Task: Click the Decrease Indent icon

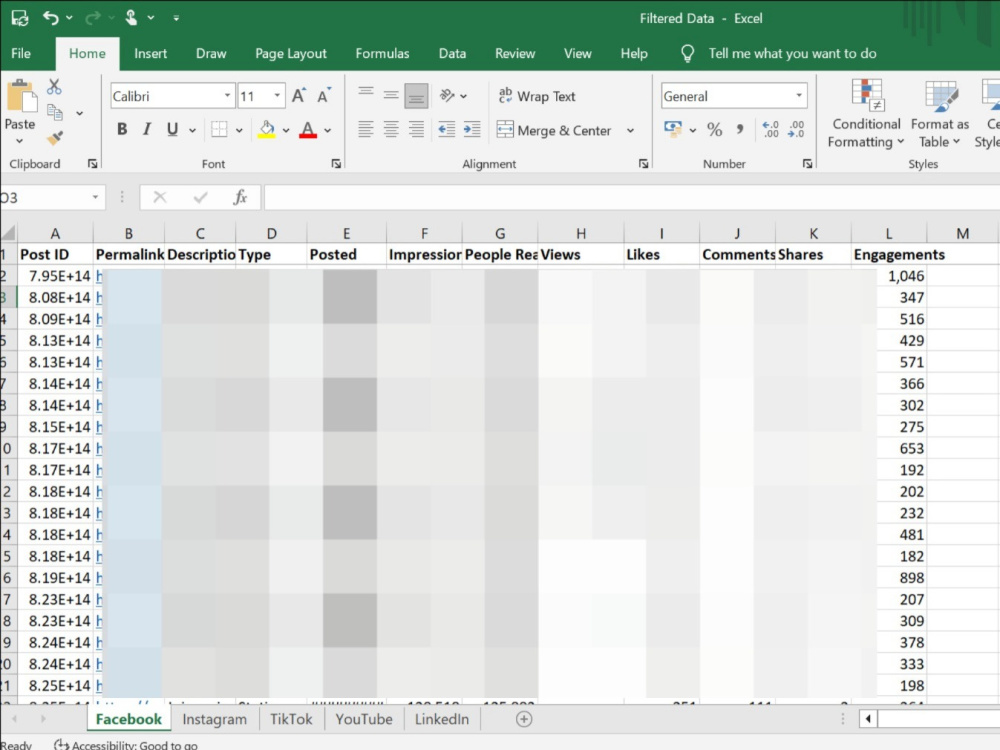Action: tap(446, 129)
